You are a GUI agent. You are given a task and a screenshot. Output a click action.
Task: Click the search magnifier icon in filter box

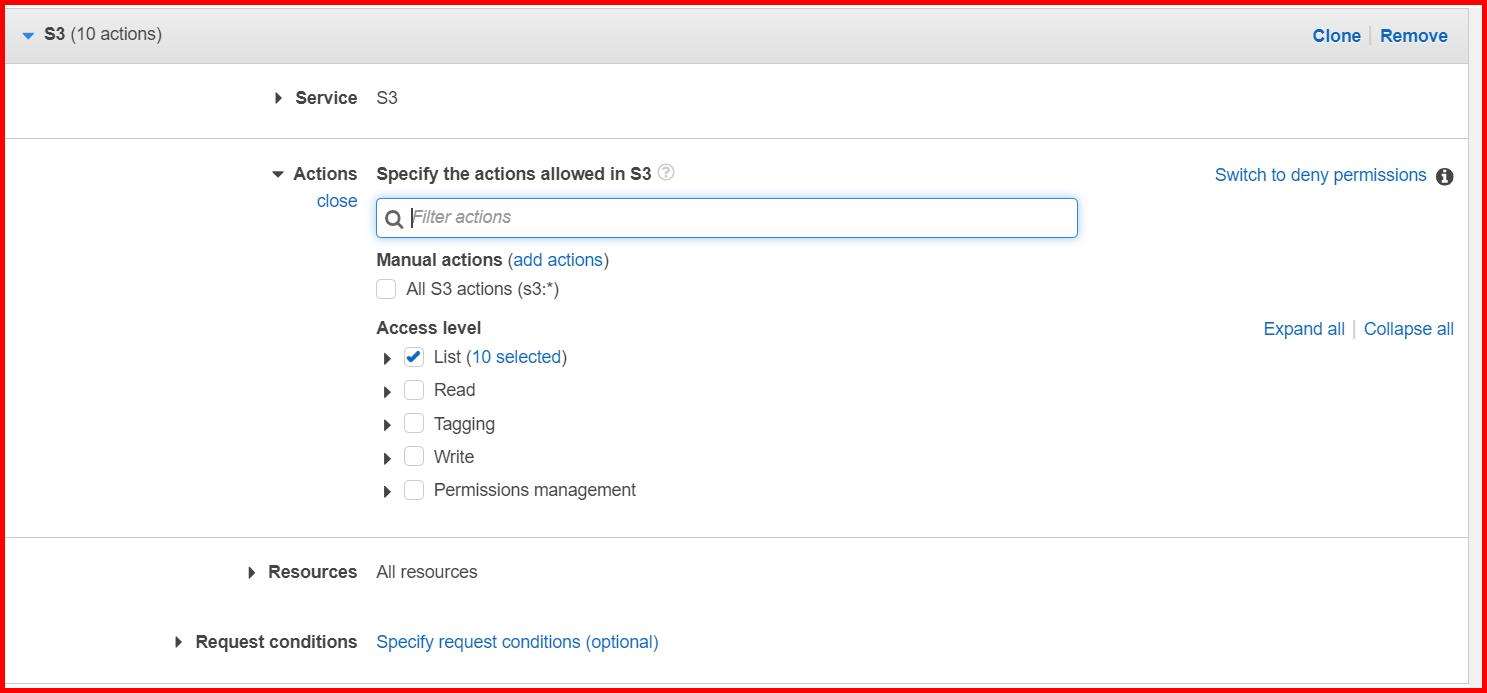tap(394, 219)
